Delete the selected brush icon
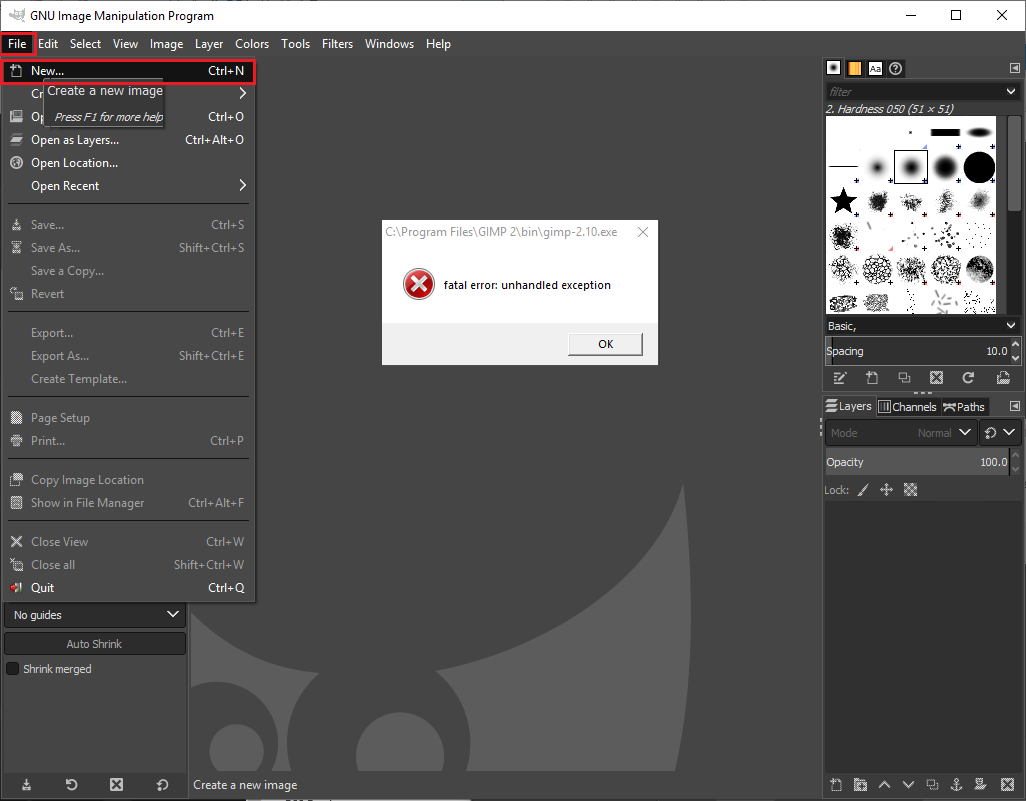This screenshot has height=801, width=1026. click(936, 378)
